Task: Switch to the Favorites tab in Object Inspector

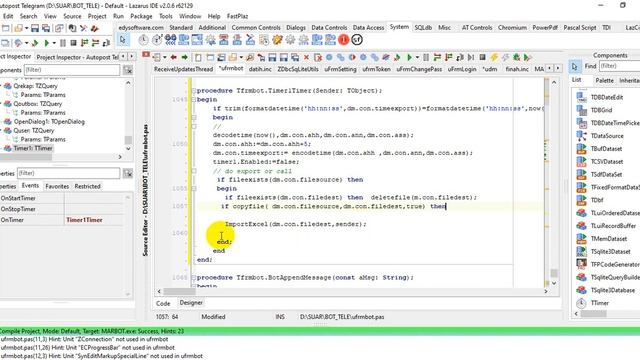Action: (x=57, y=186)
